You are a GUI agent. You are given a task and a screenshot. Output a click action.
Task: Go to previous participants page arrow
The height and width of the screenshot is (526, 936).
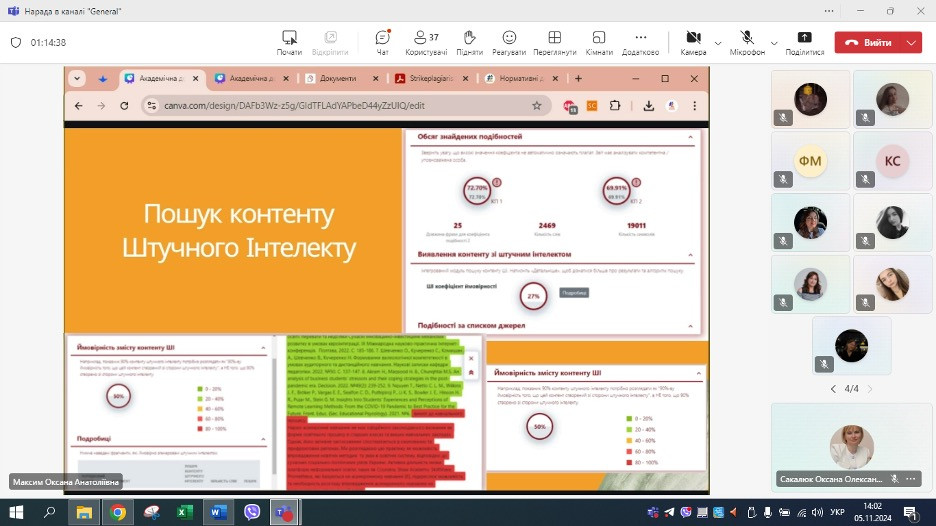click(x=833, y=389)
